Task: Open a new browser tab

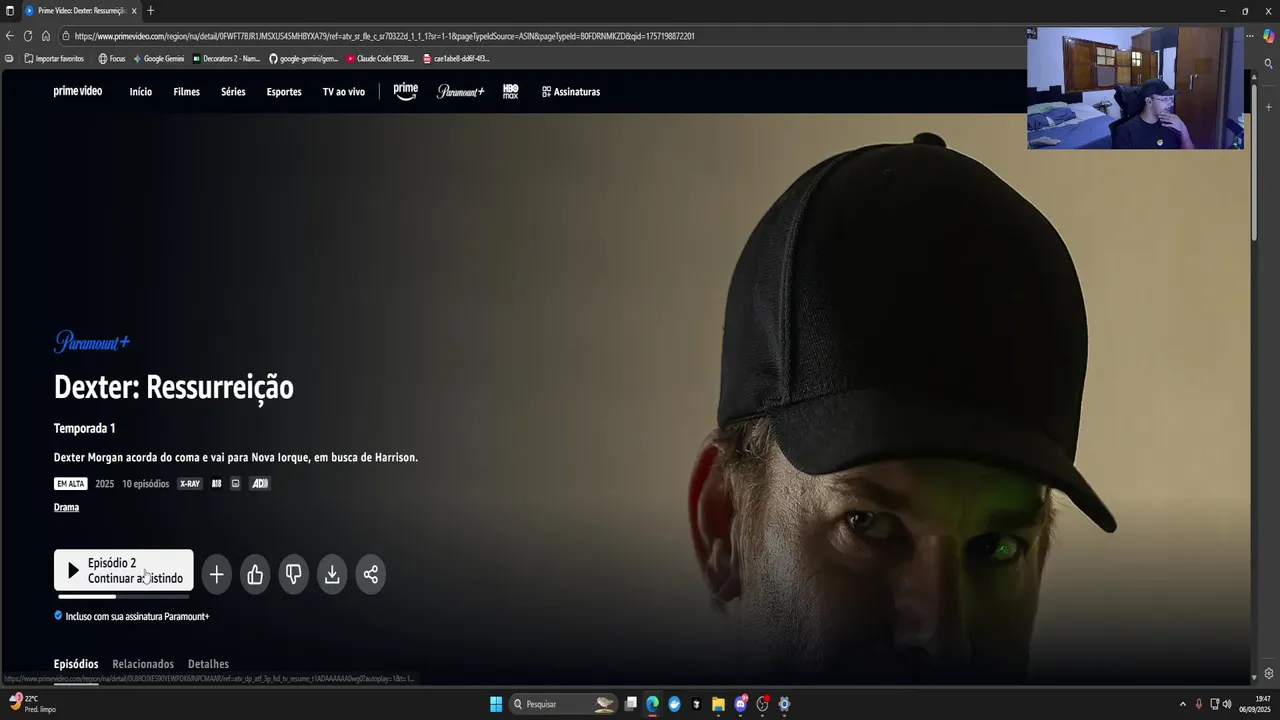Action: coord(151,11)
